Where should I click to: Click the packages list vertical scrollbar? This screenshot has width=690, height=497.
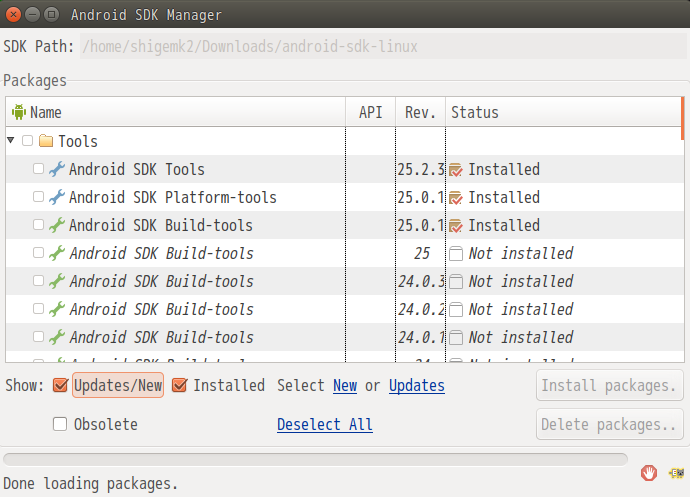683,119
